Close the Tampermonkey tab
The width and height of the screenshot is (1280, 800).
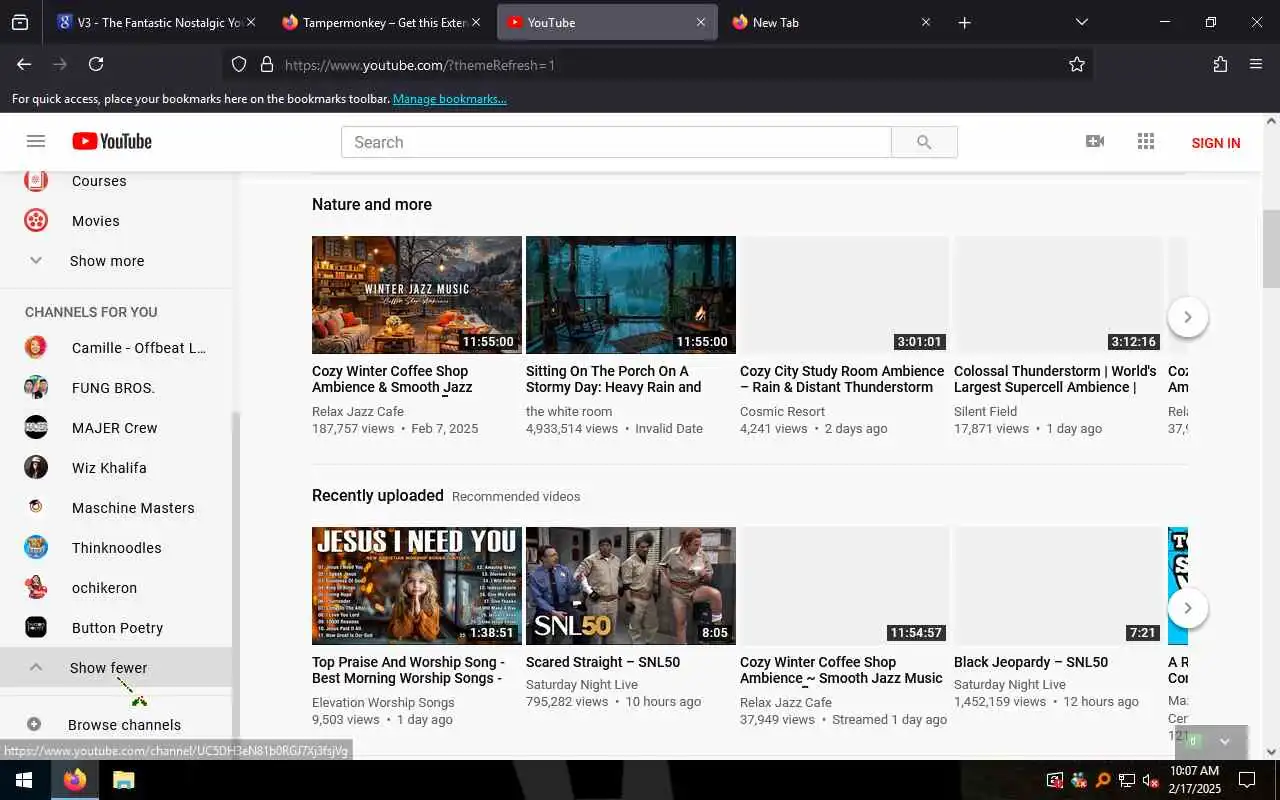(475, 22)
